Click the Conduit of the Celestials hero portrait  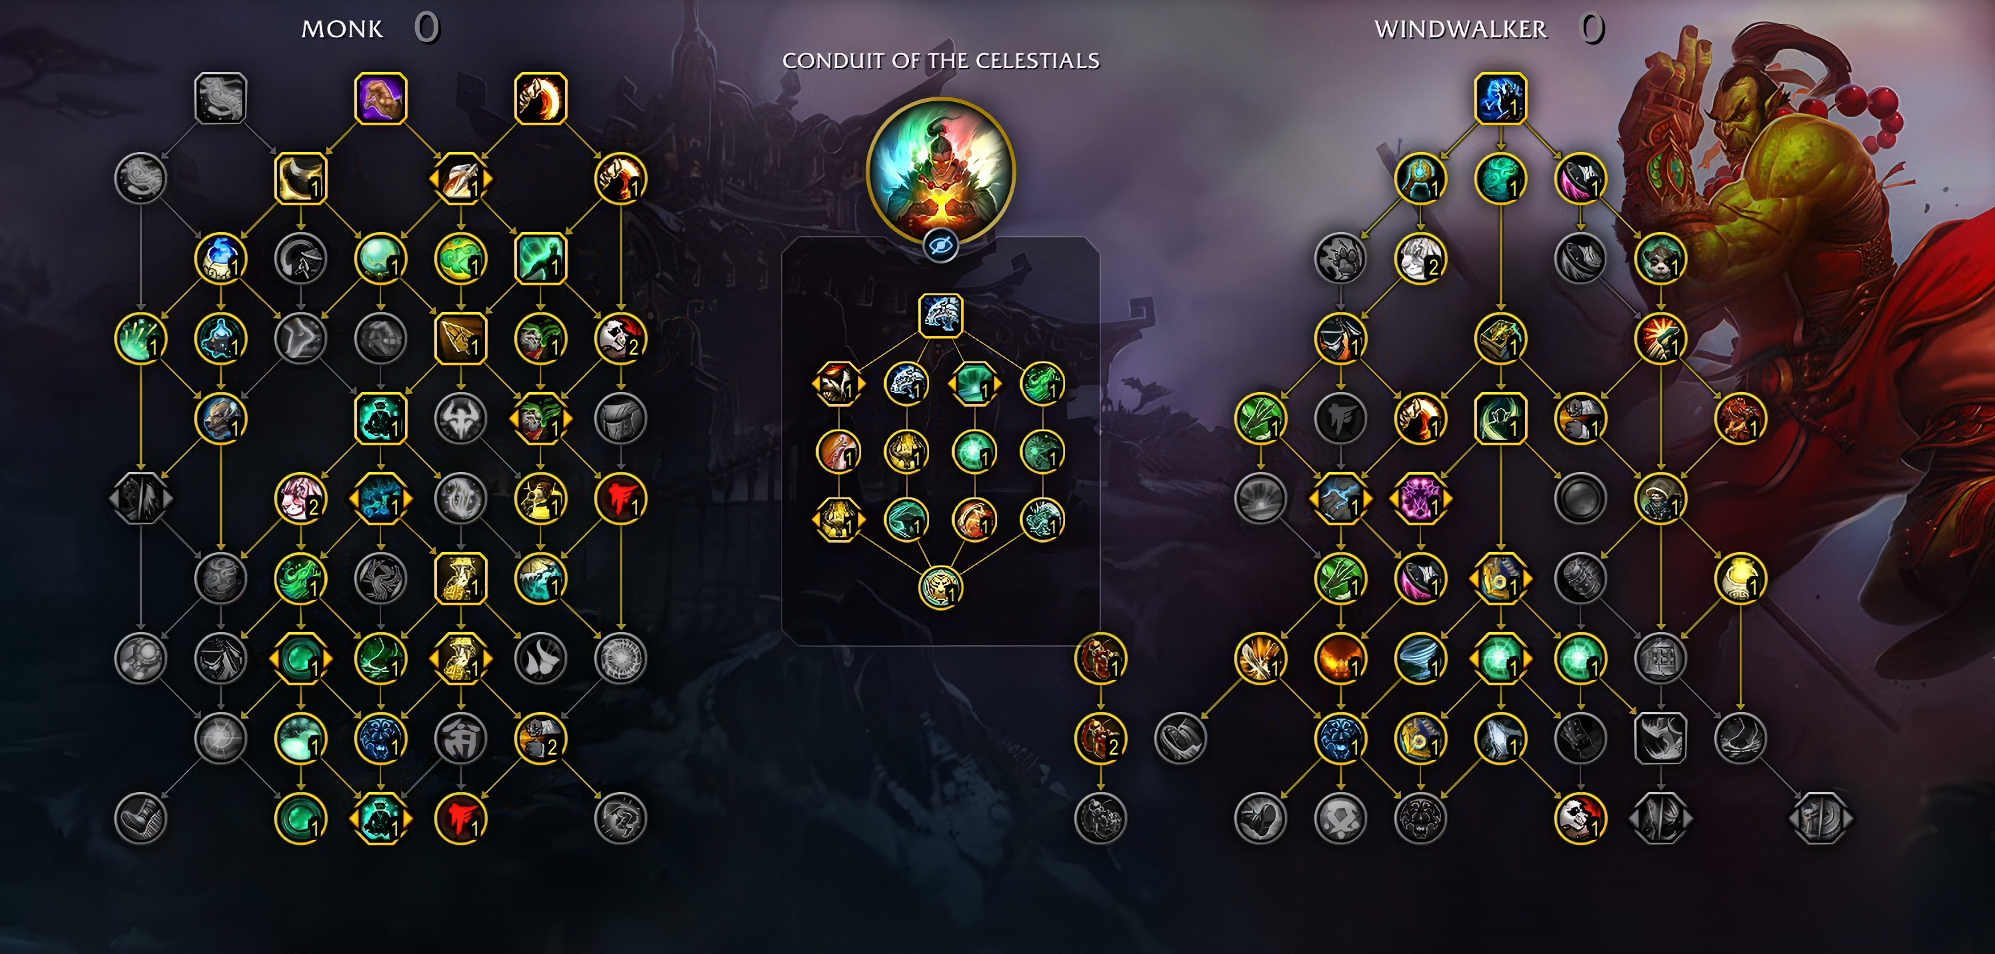[941, 171]
